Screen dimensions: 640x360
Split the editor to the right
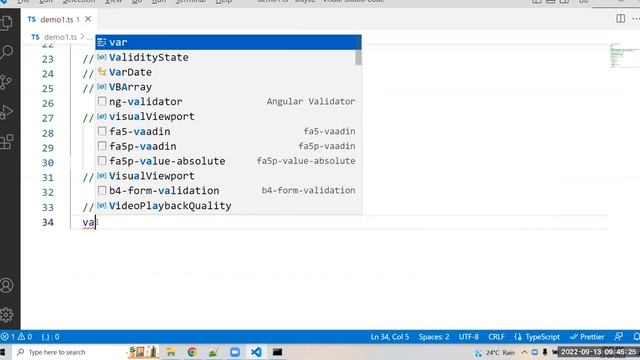point(620,19)
